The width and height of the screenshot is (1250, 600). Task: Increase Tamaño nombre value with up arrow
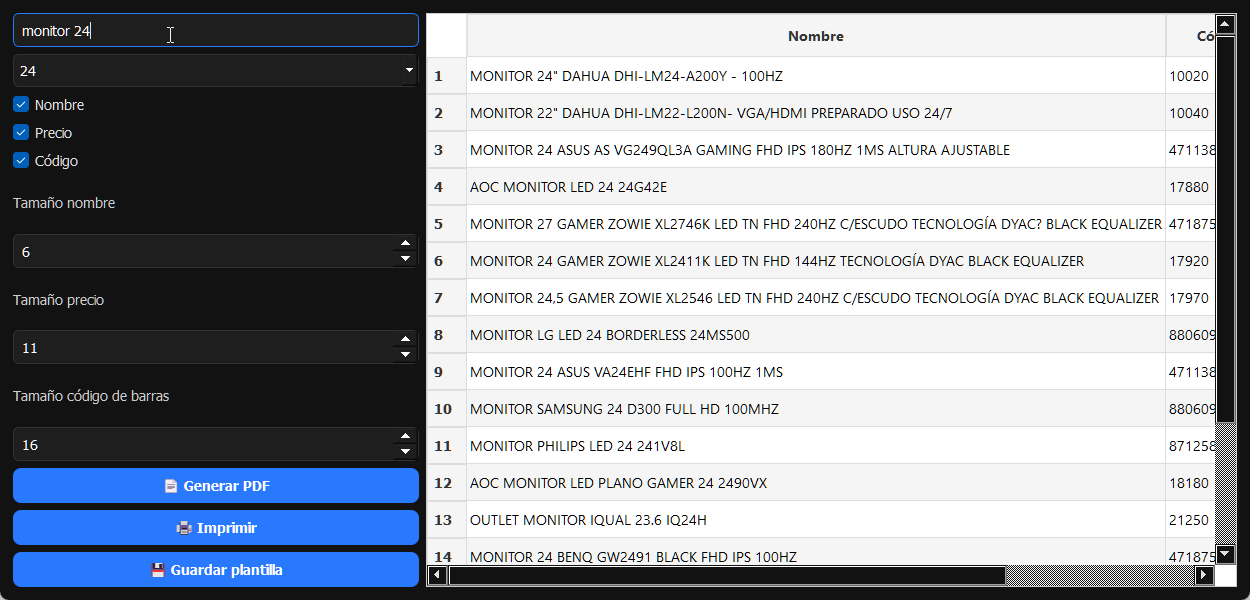click(405, 243)
